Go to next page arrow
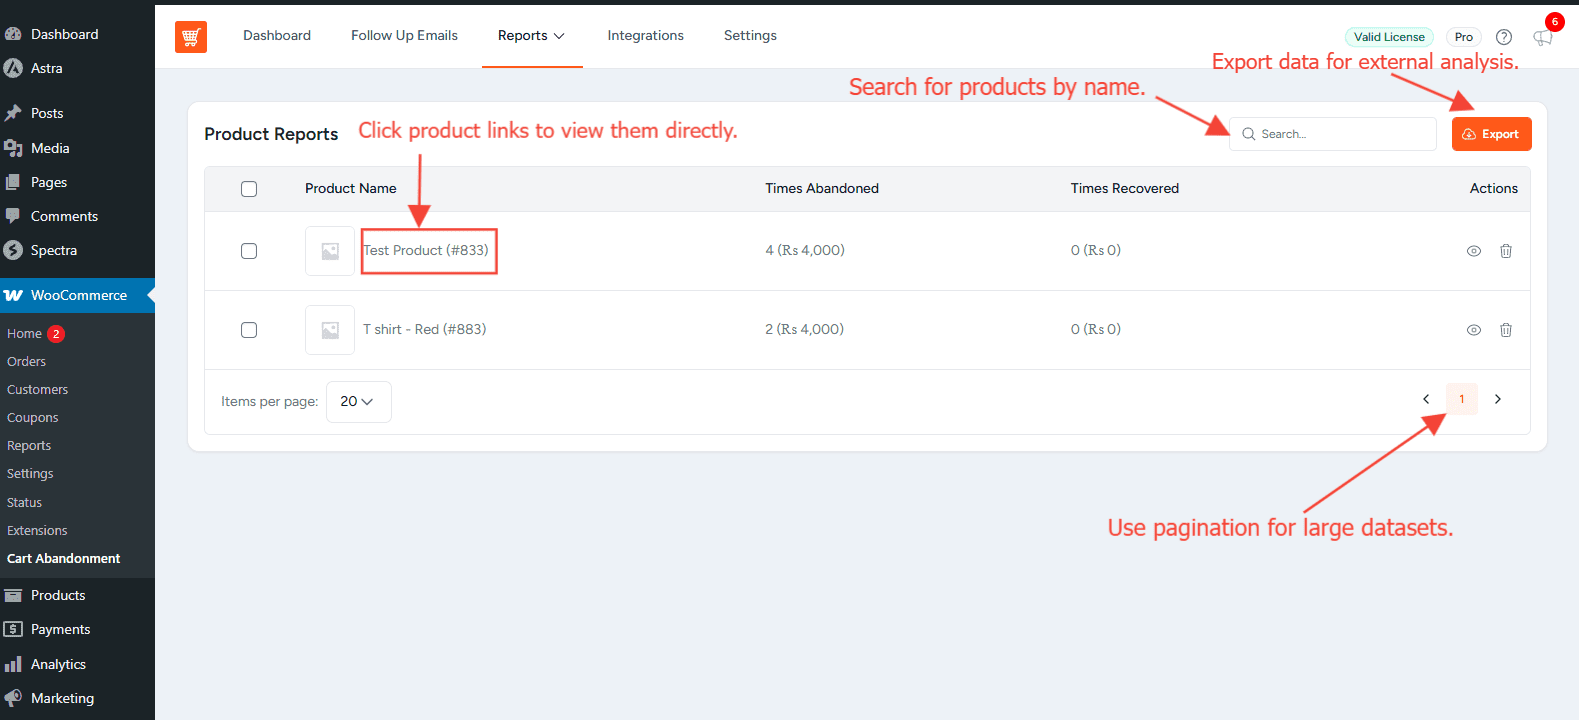This screenshot has height=720, width=1579. [x=1497, y=399]
